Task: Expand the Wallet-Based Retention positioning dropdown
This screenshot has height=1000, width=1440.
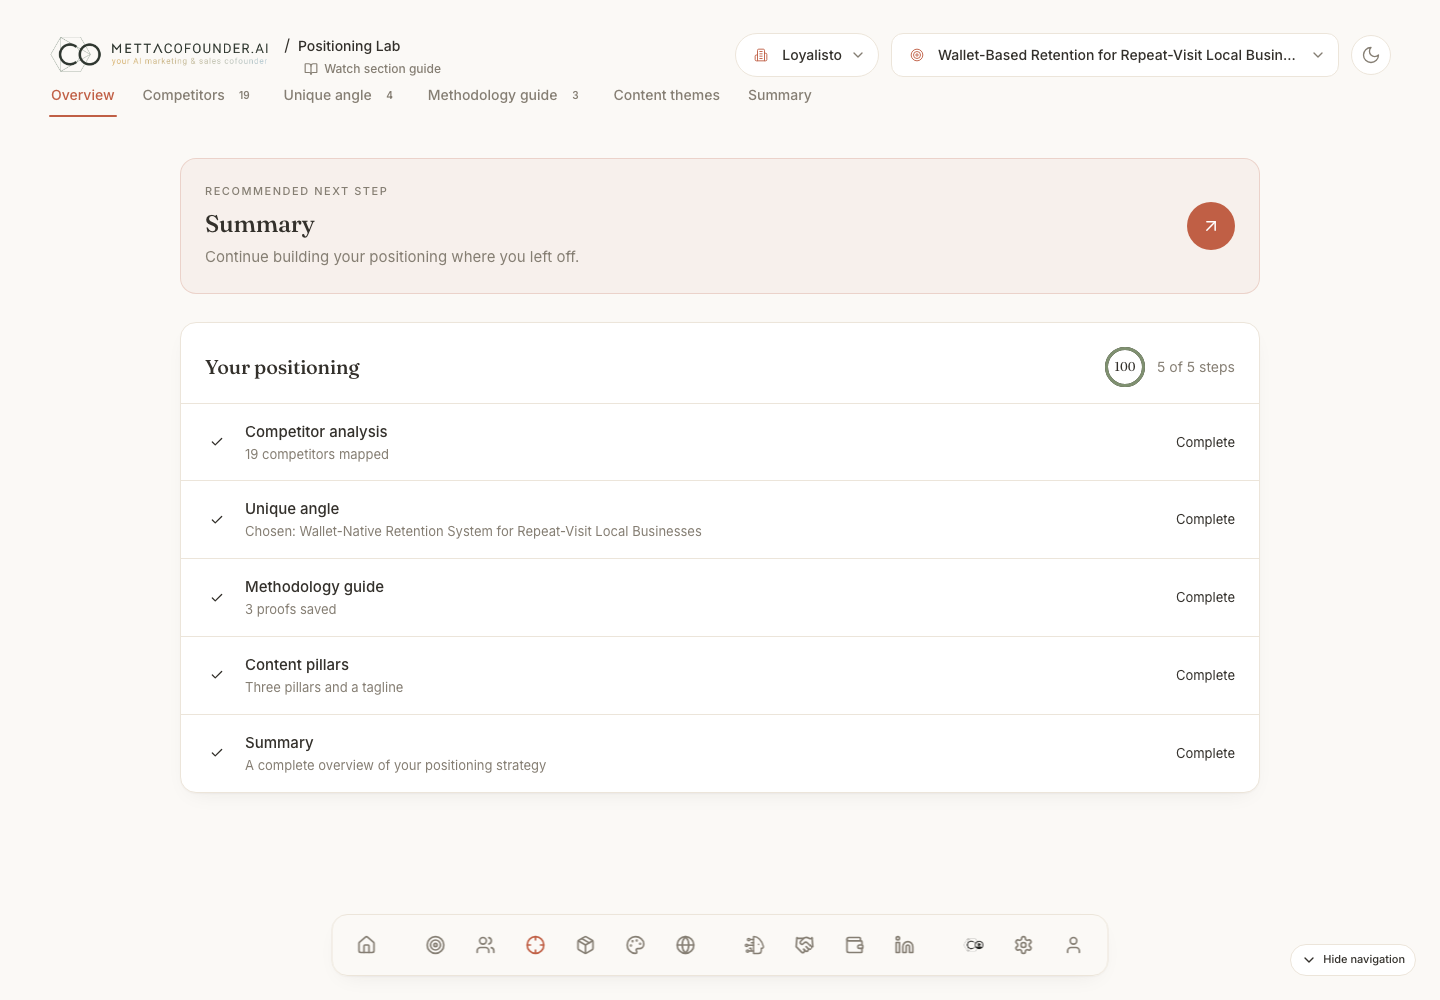Action: [x=1115, y=55]
